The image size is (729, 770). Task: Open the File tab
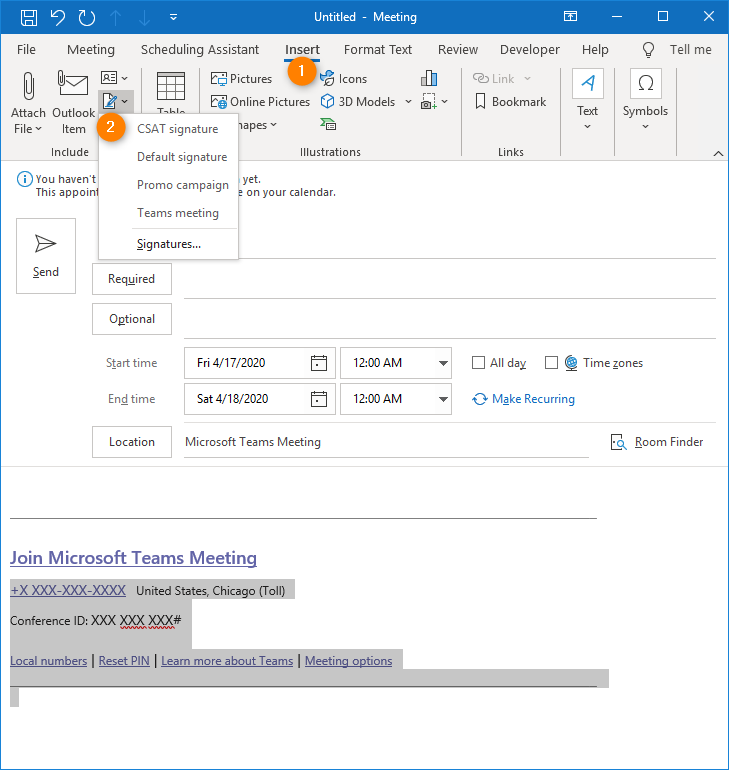(26, 50)
